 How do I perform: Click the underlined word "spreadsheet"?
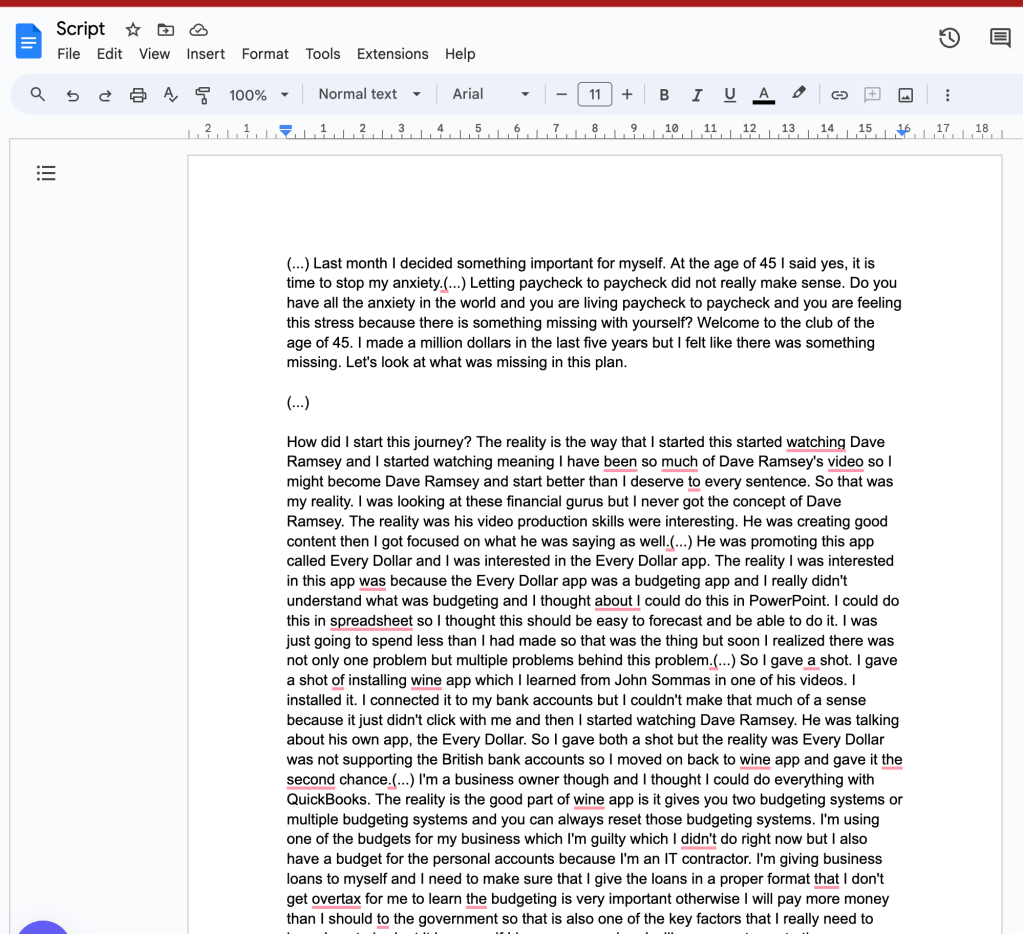[371, 620]
